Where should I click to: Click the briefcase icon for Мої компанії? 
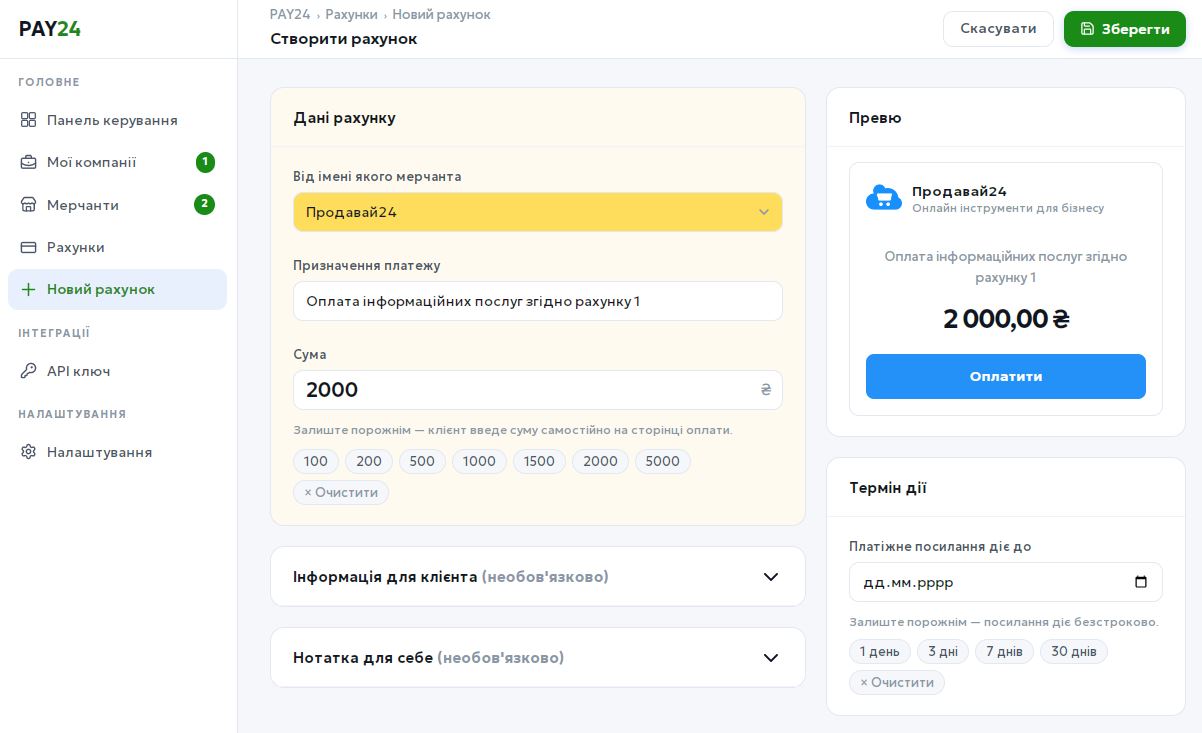coord(29,162)
